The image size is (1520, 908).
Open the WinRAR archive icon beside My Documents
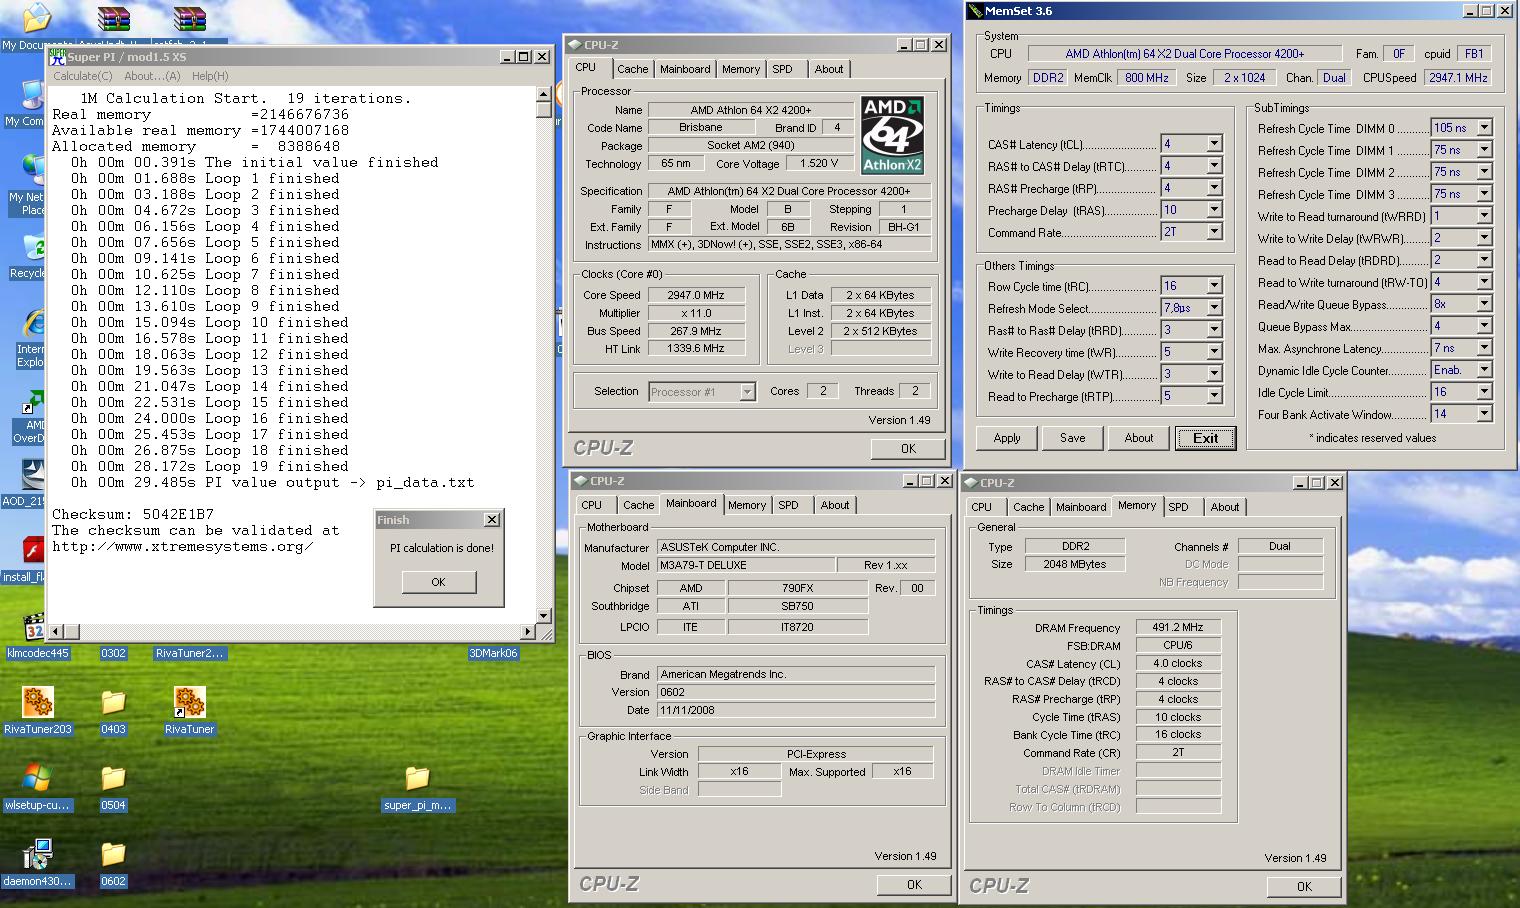point(114,18)
